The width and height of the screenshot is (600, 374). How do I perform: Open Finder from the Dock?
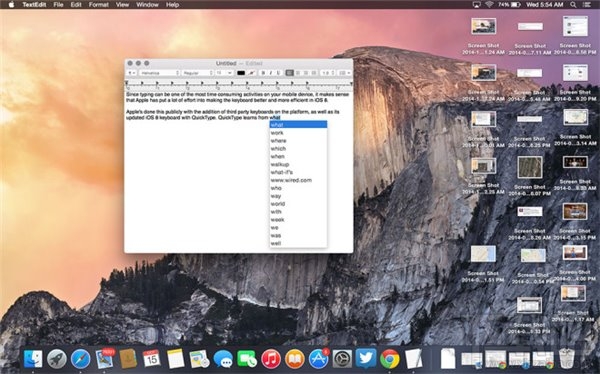point(33,359)
